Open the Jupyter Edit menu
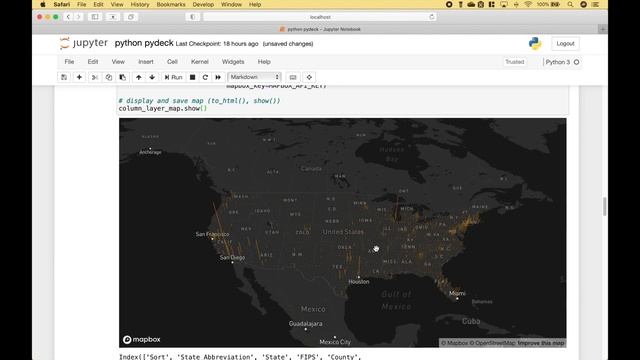640x360 pixels. 93,62
